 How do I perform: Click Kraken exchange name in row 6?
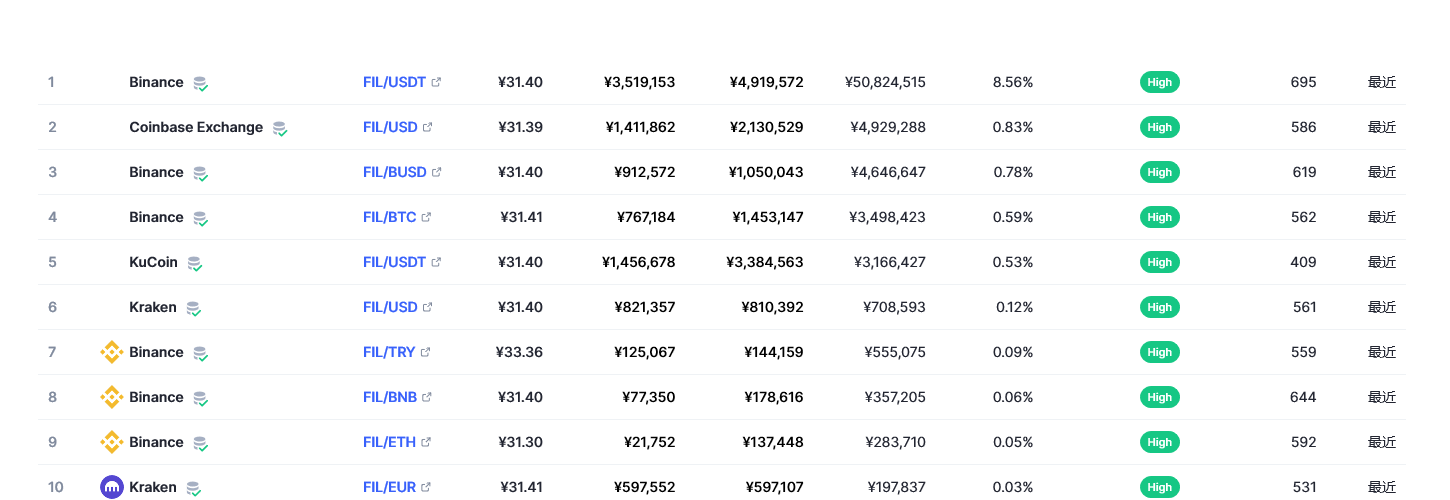point(153,307)
